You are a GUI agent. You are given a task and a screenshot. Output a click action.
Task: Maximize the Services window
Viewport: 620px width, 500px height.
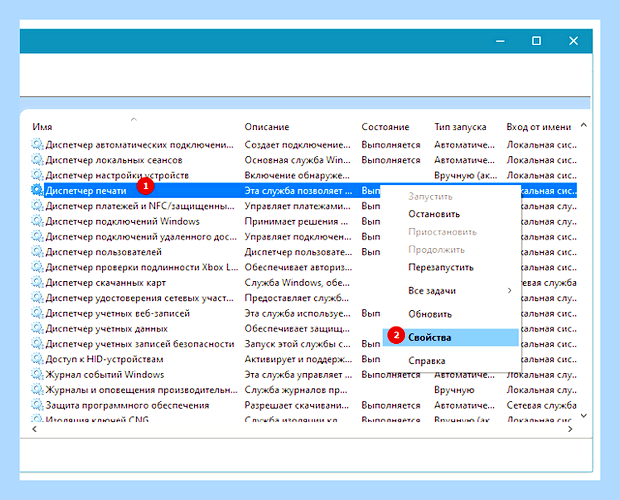(536, 41)
